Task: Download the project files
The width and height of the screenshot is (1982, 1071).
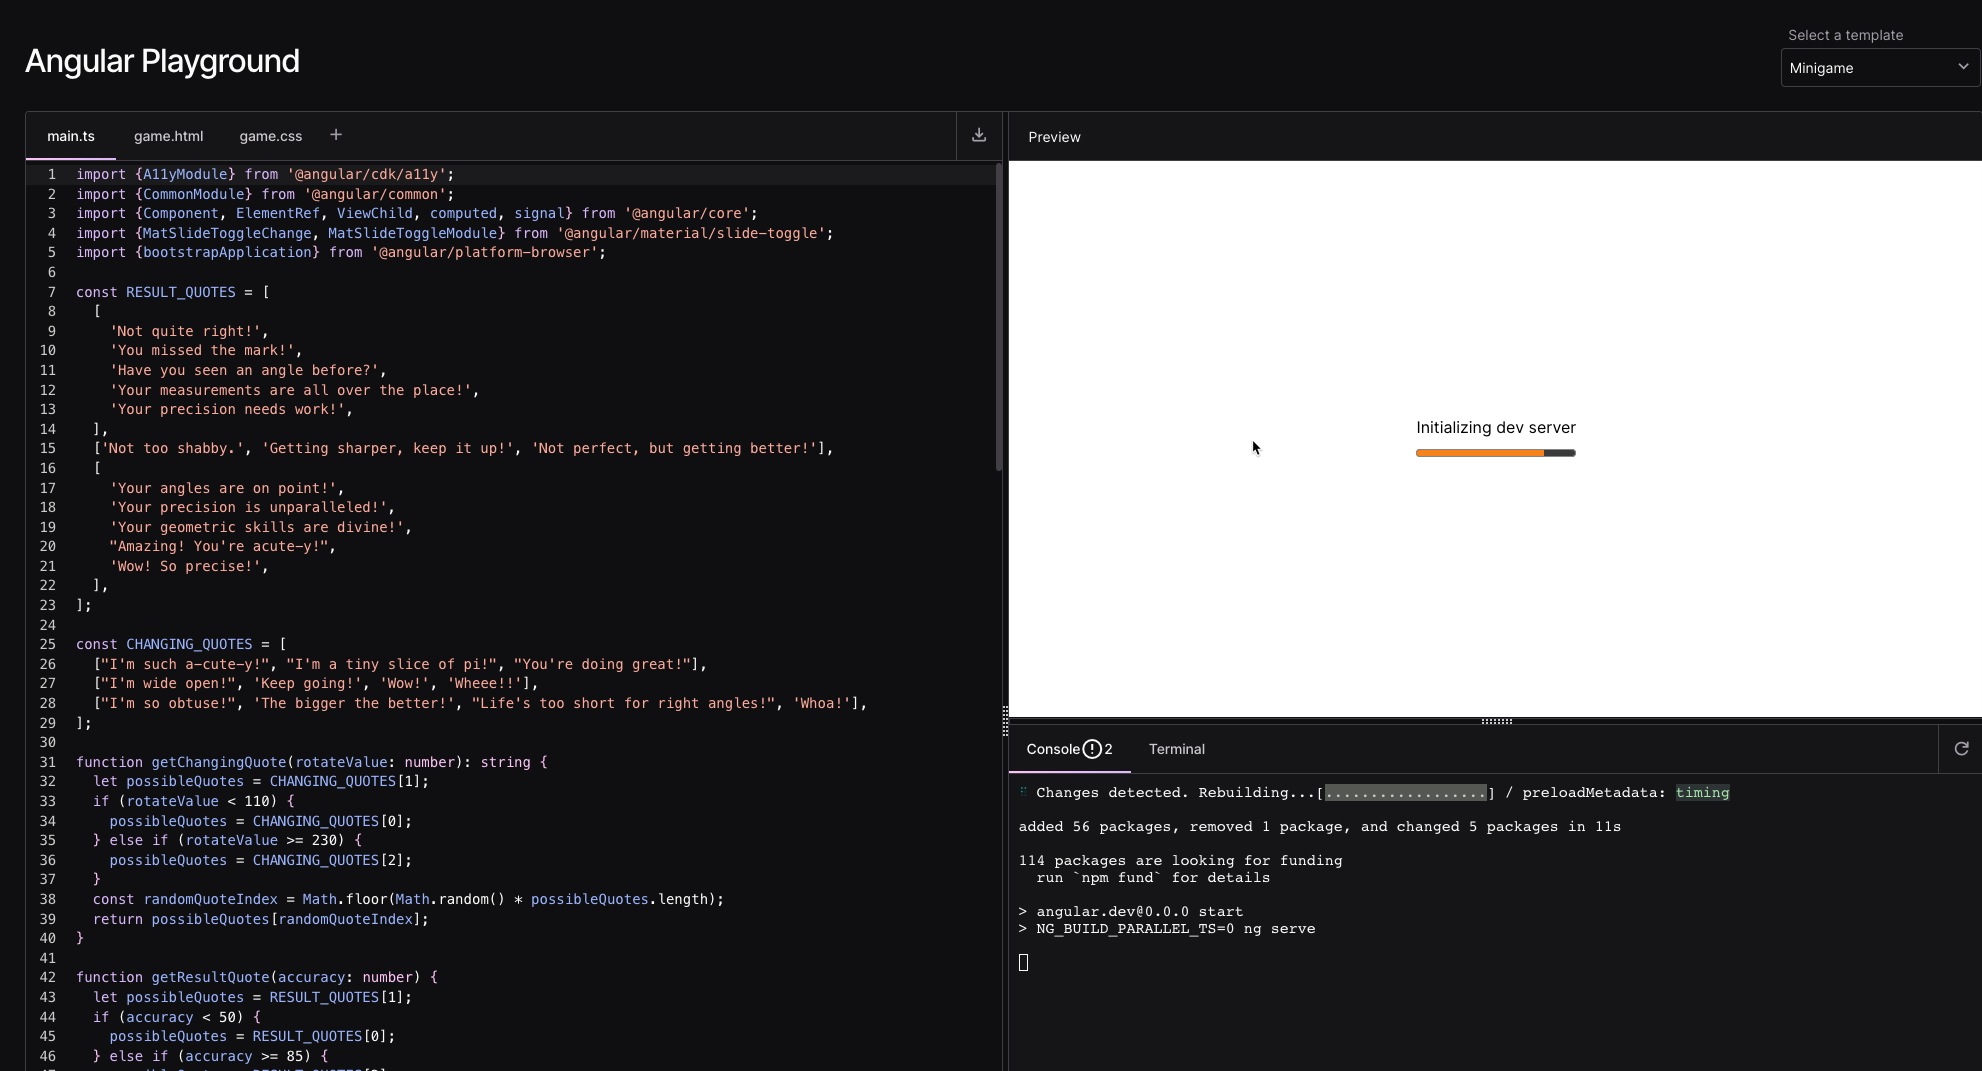Action: coord(978,135)
